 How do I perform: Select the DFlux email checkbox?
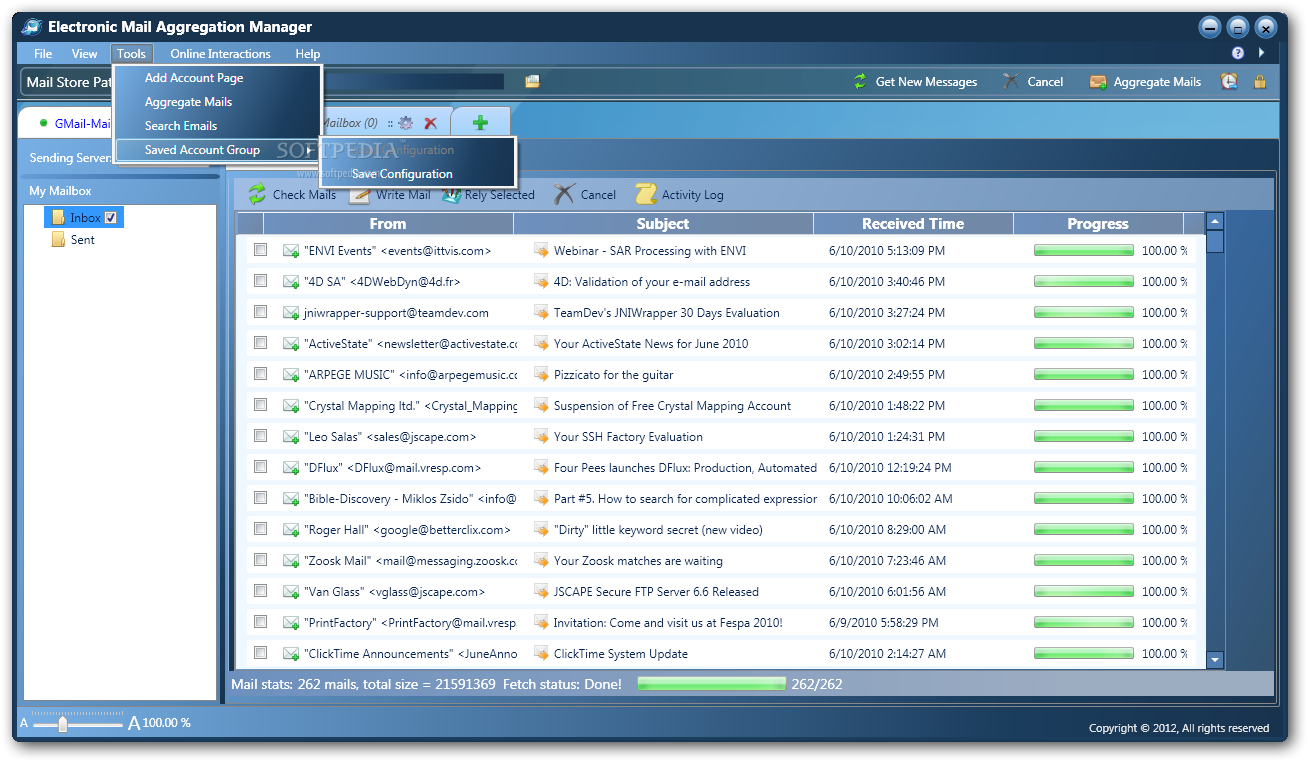260,467
